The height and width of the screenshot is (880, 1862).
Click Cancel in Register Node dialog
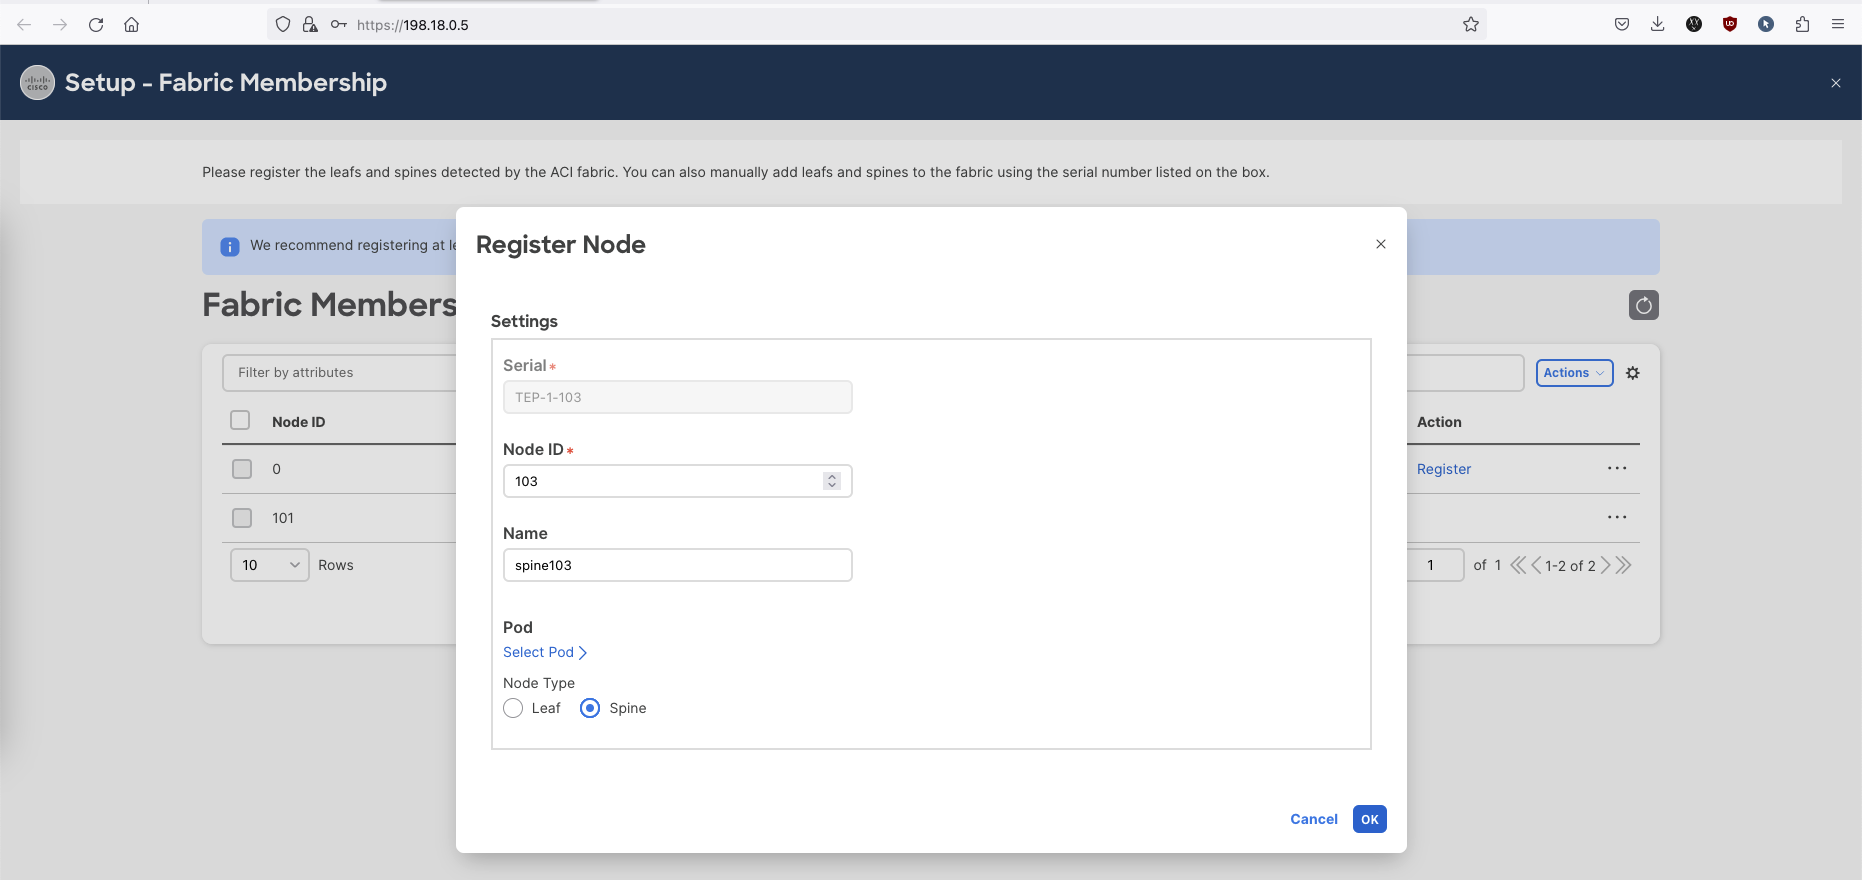tap(1313, 819)
